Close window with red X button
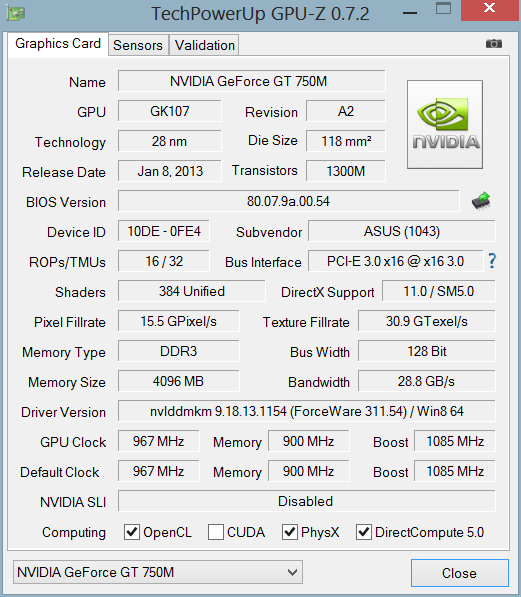This screenshot has width=521, height=597. (490, 9)
